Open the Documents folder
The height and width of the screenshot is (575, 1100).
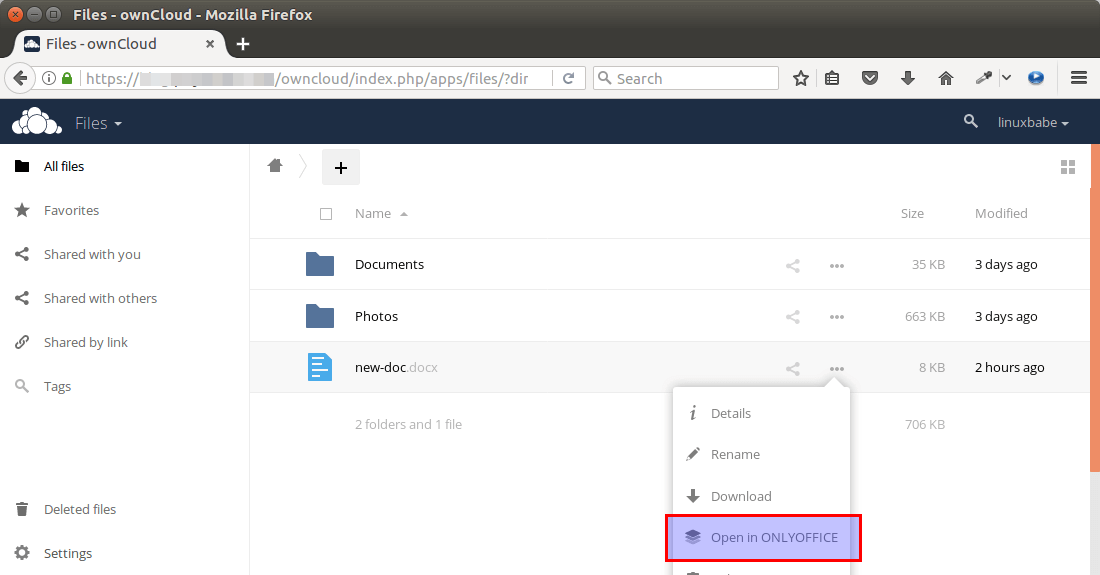[x=389, y=265]
